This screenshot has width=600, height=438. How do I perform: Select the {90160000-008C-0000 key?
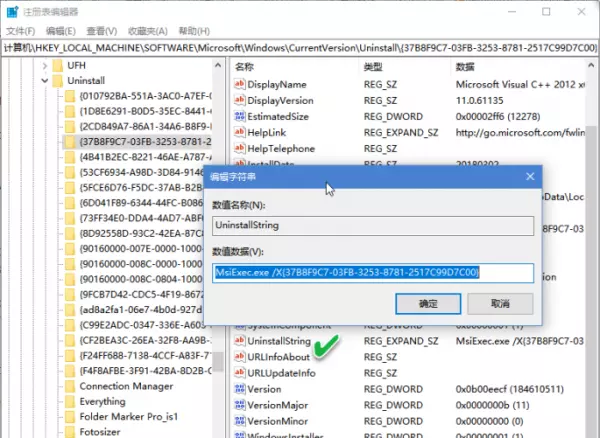[141, 264]
